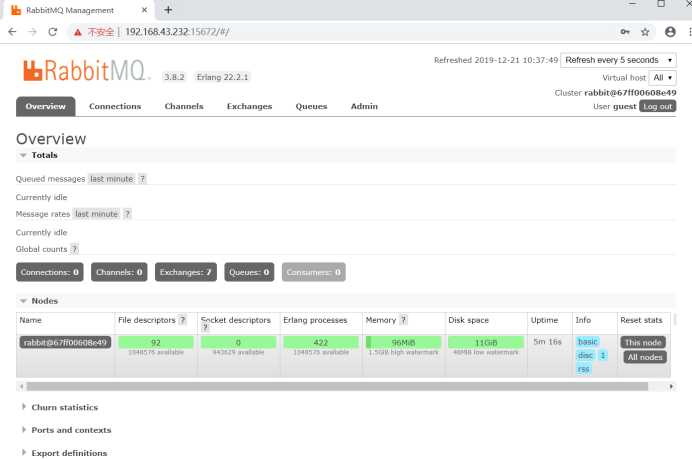Viewport: 692px width, 459px height.
Task: Click the guest user name
Action: click(624, 106)
